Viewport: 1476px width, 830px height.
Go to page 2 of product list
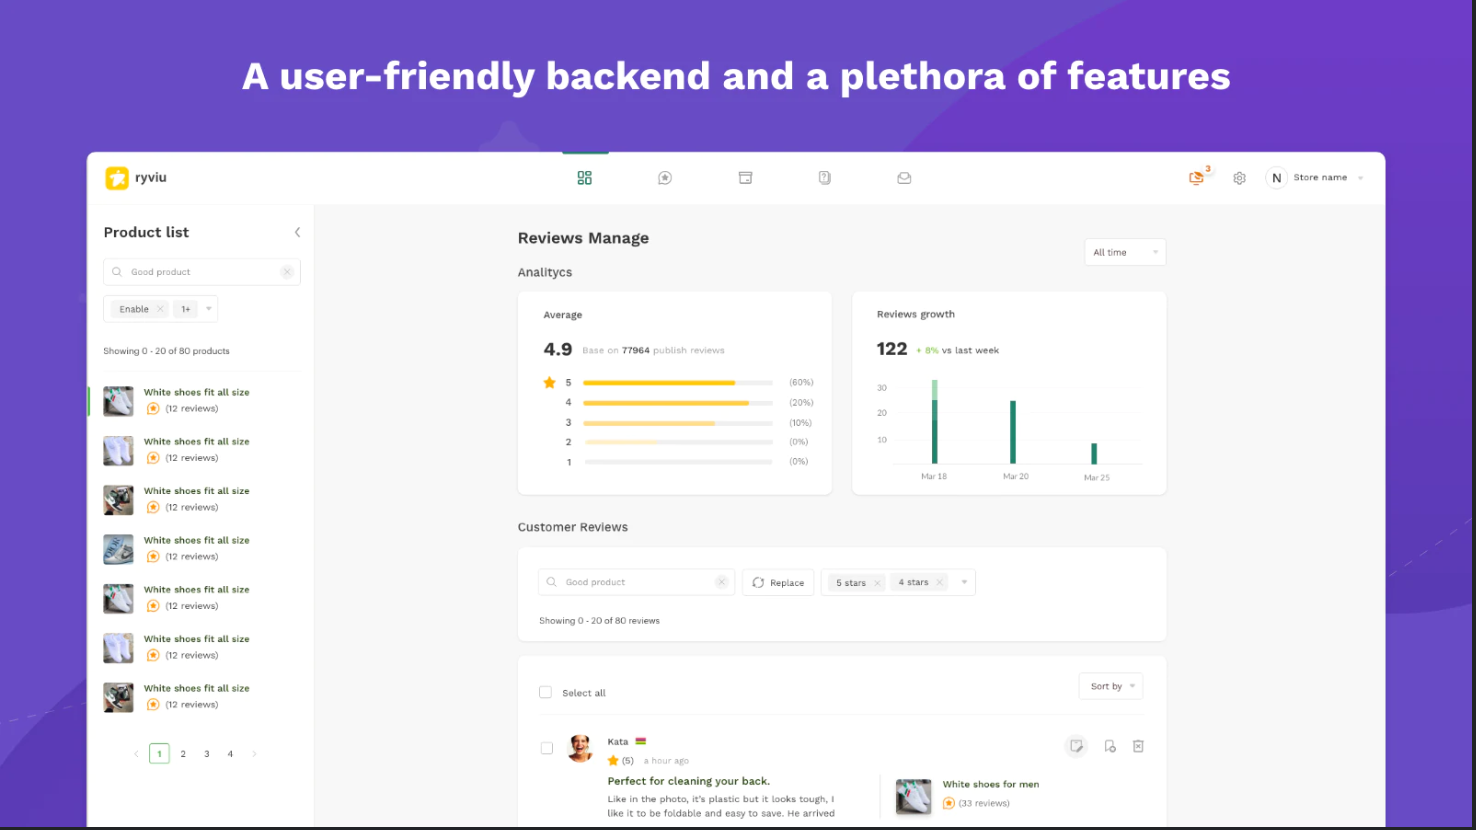tap(183, 754)
